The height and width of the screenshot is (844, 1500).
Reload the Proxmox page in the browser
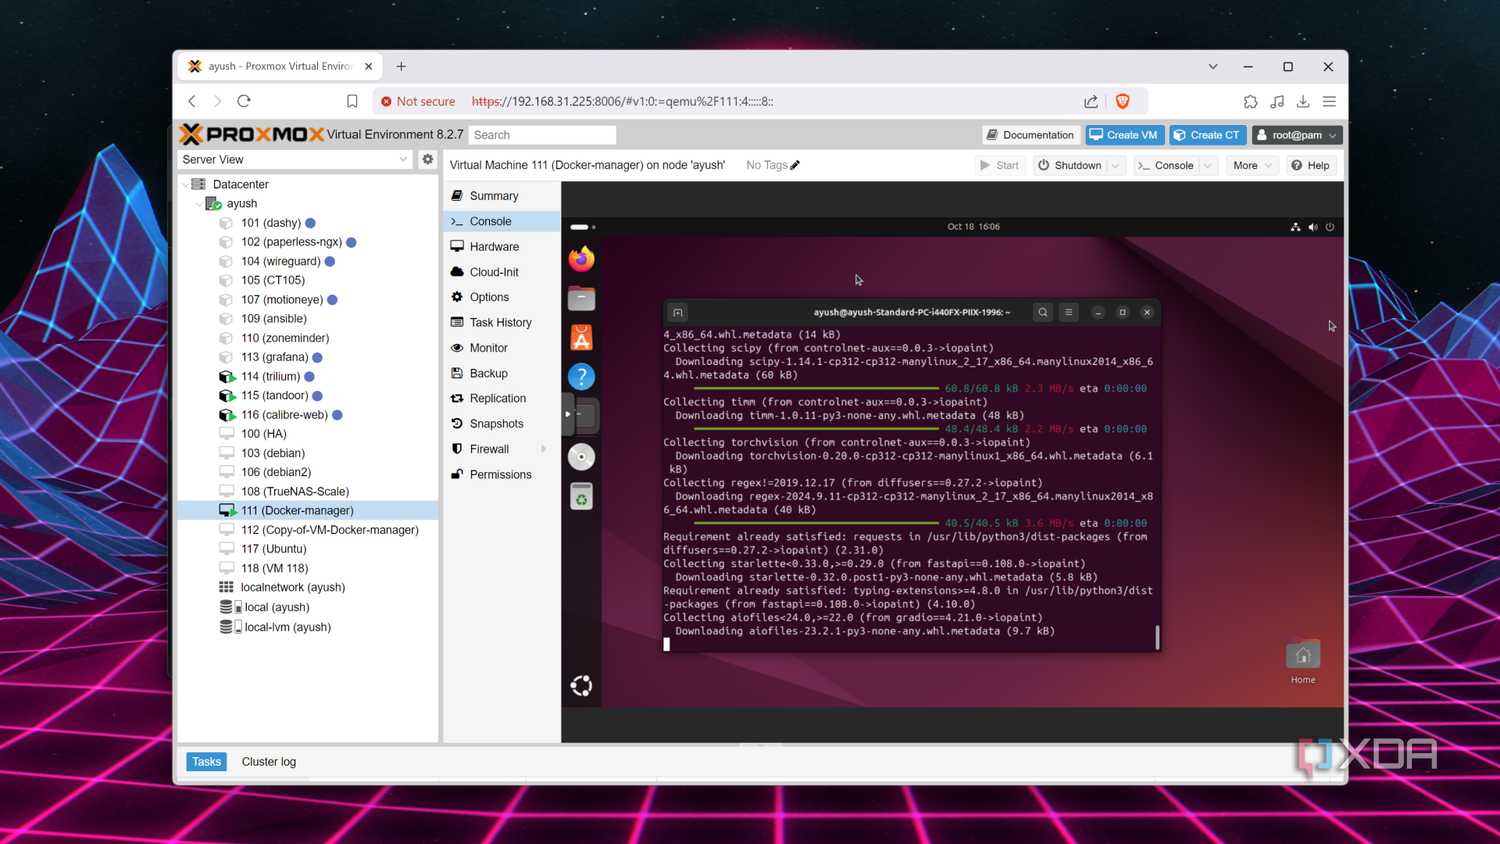tap(244, 101)
